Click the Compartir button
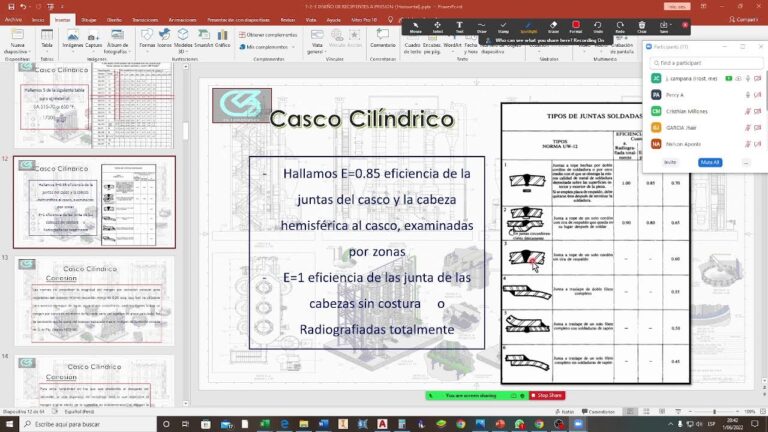 click(x=743, y=20)
